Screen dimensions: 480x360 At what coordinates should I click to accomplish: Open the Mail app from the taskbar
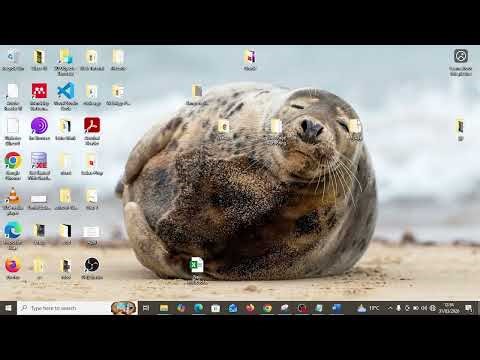pos(233,308)
